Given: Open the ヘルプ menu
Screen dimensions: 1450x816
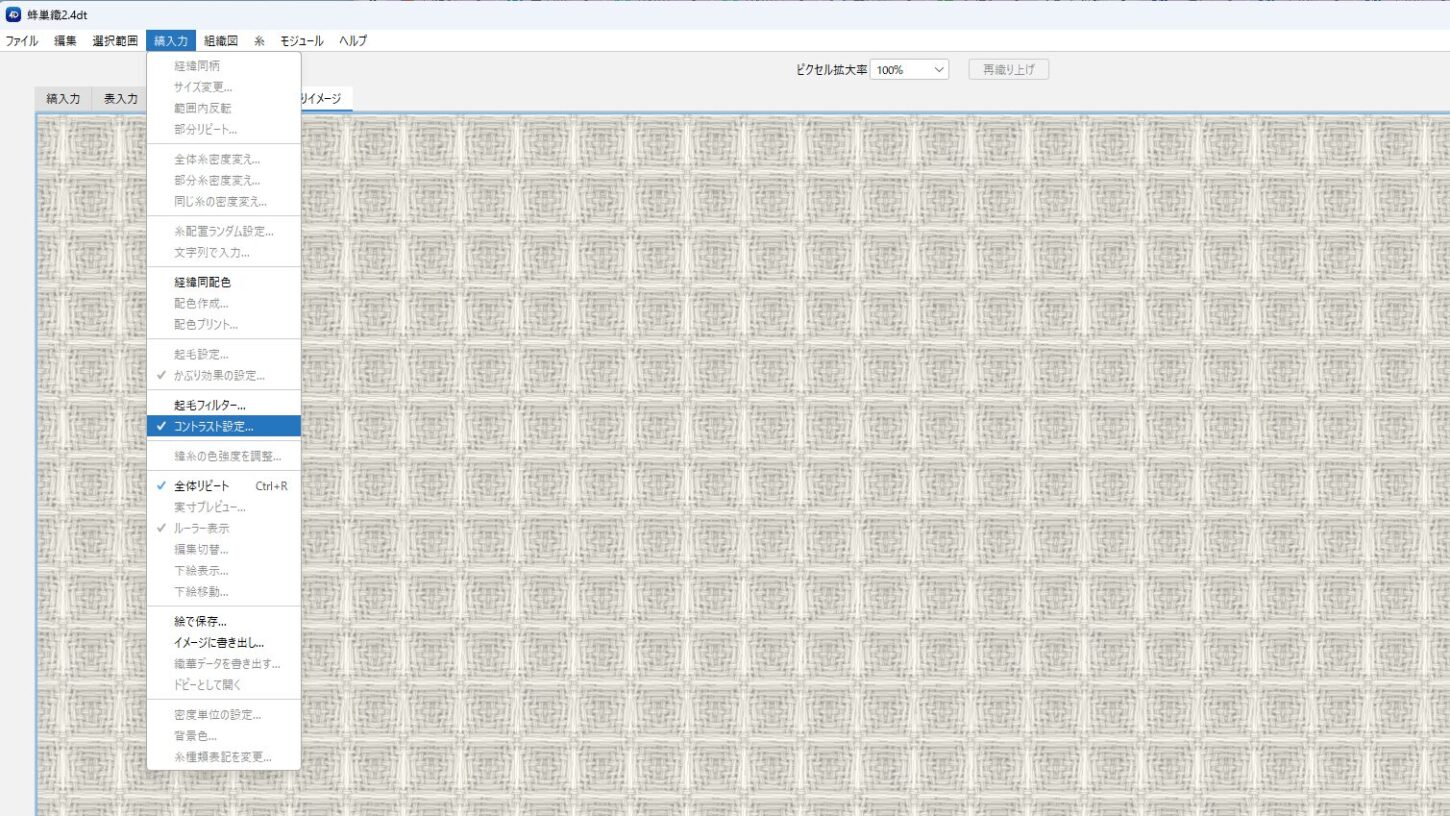Looking at the screenshot, I should coord(353,41).
